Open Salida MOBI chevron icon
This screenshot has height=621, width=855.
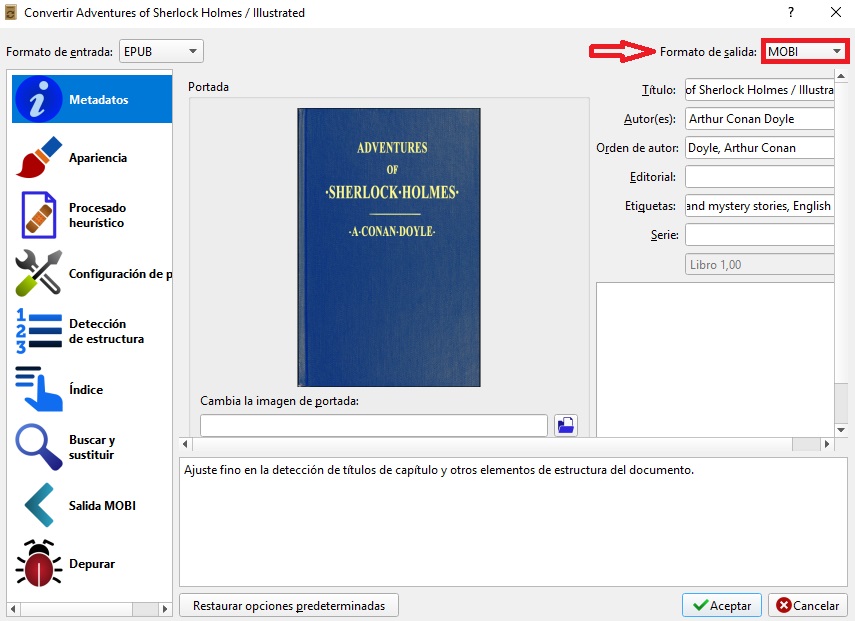pos(39,505)
